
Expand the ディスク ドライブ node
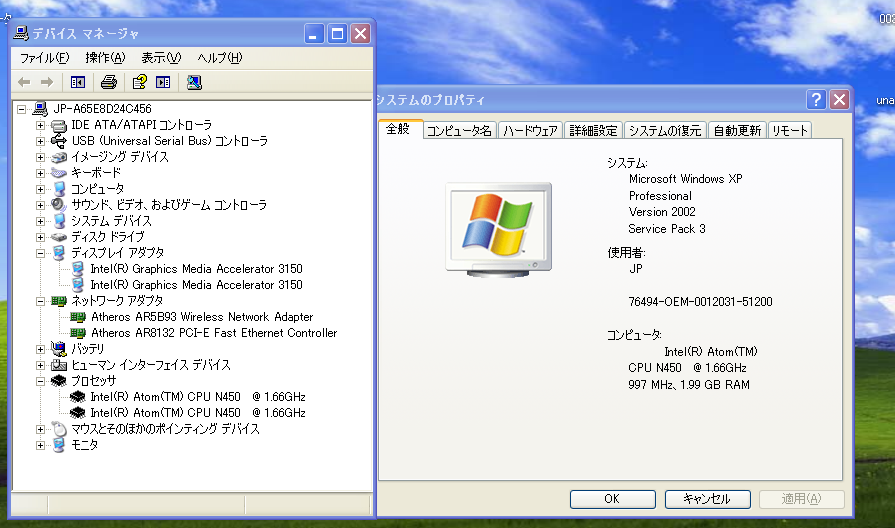pyautogui.click(x=41, y=237)
